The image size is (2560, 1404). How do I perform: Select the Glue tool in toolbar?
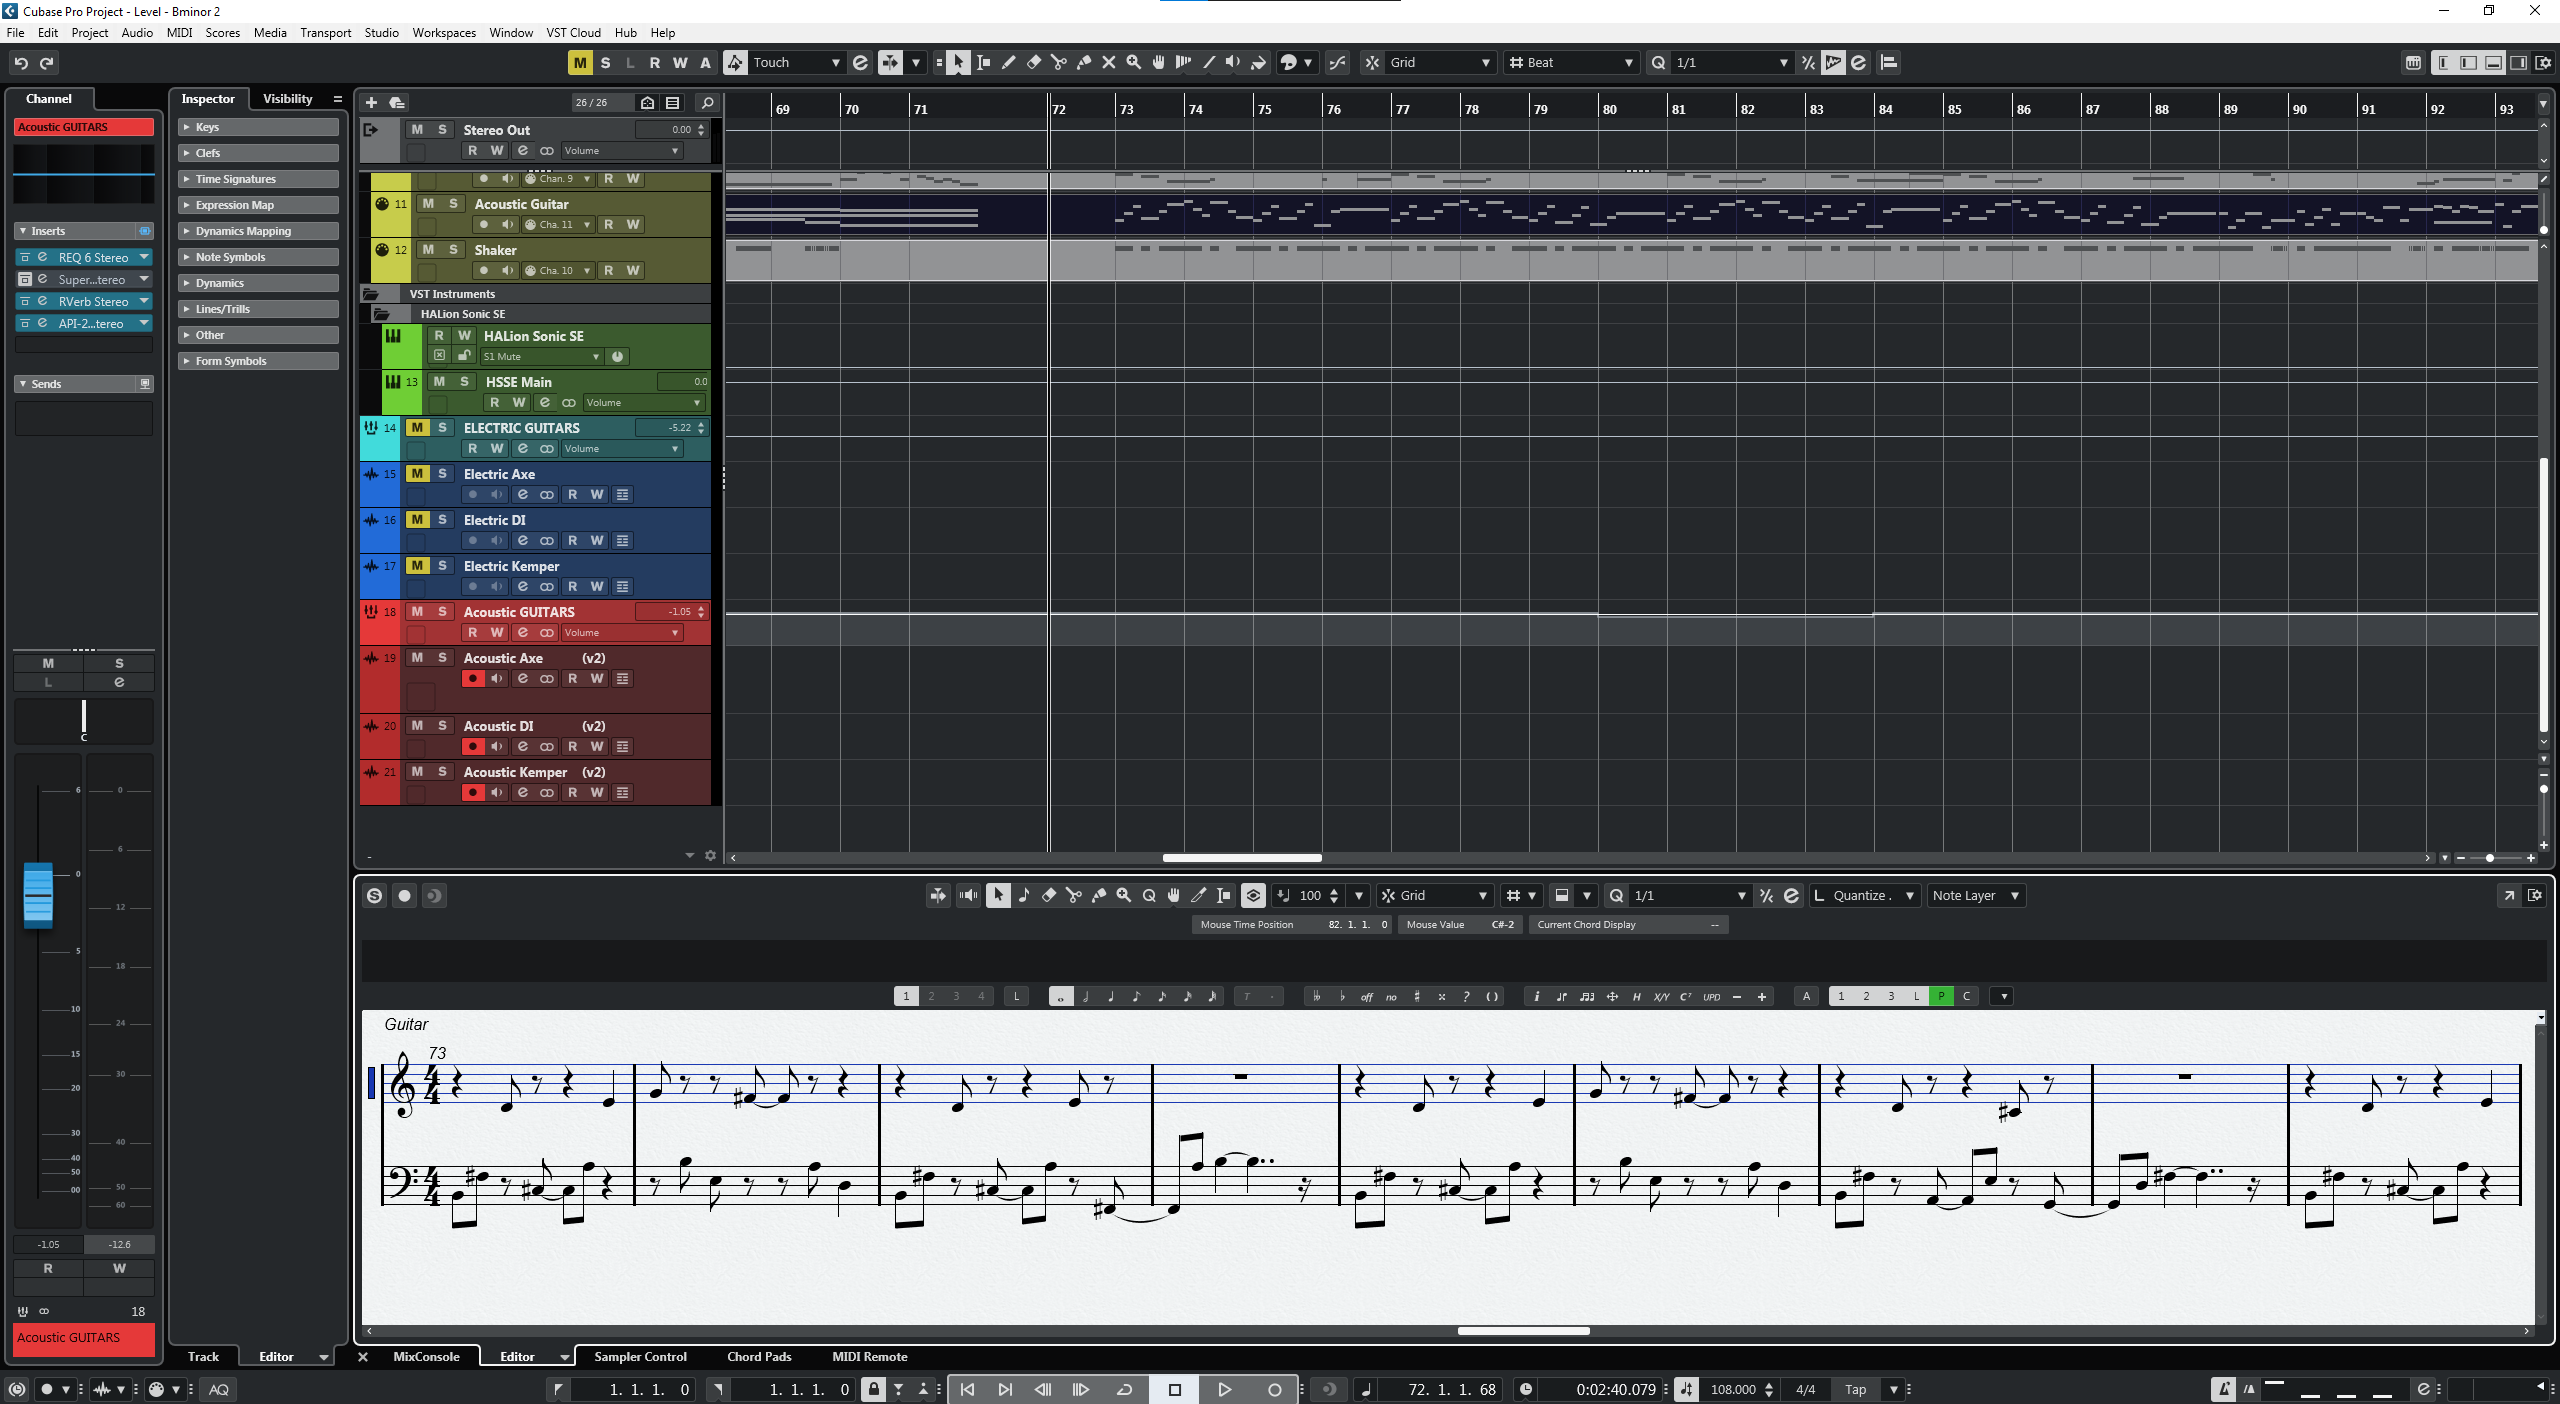point(1084,62)
